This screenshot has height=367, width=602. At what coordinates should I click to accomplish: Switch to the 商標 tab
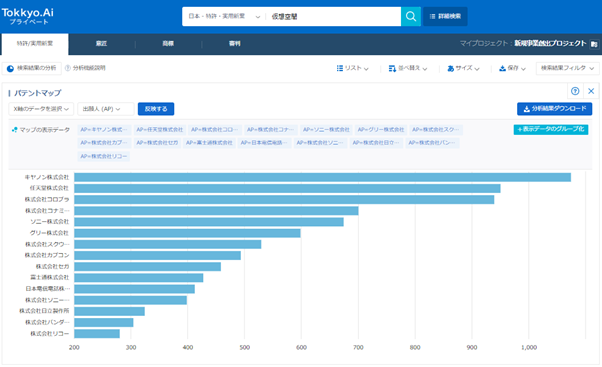pyautogui.click(x=168, y=44)
